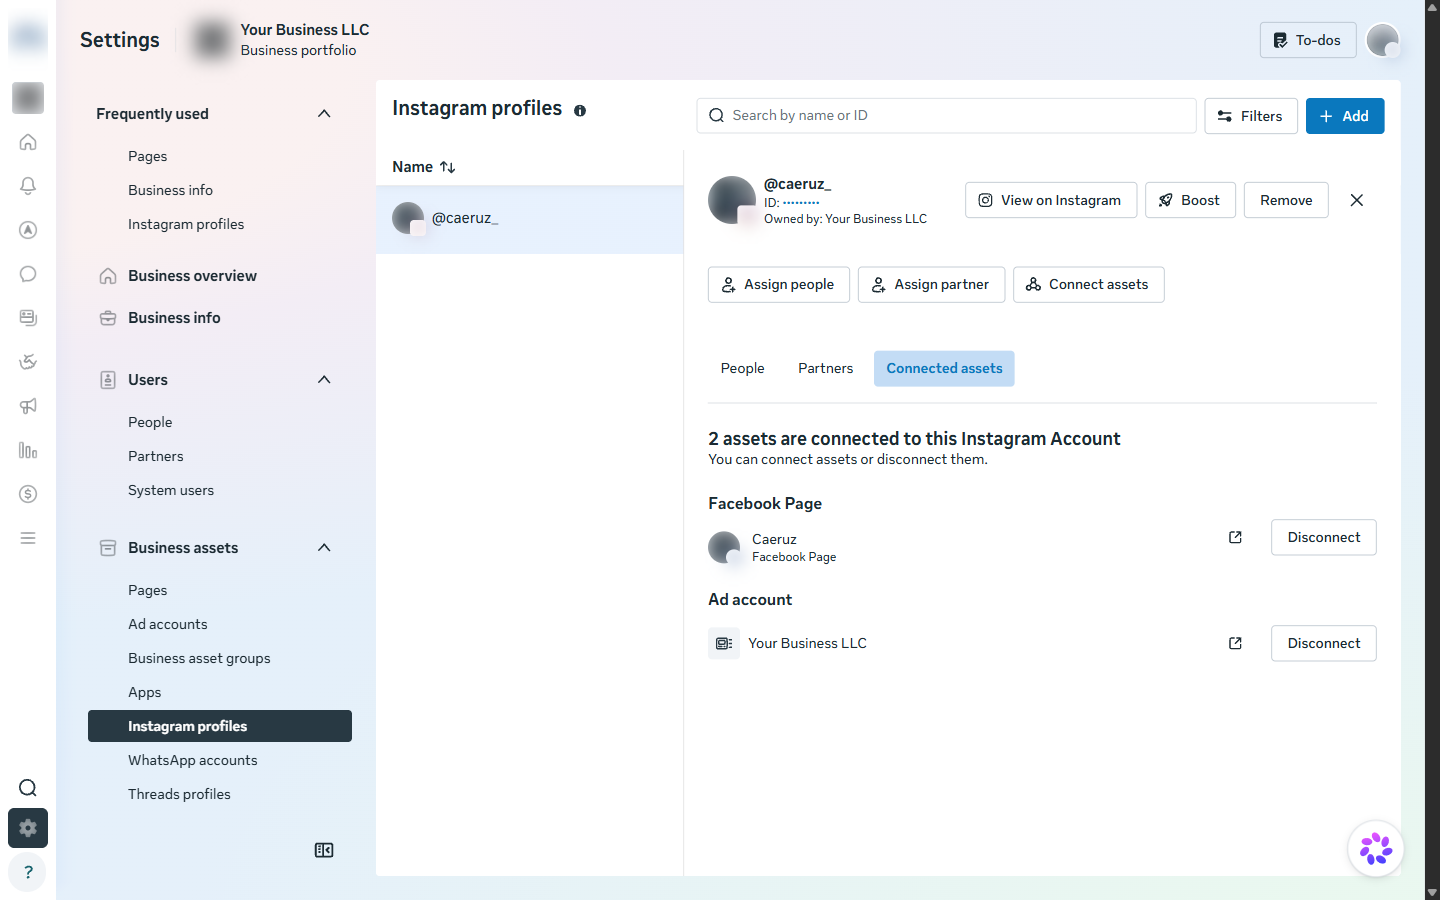
Task: Open Your Business LLC ad account external link
Action: click(x=1235, y=643)
